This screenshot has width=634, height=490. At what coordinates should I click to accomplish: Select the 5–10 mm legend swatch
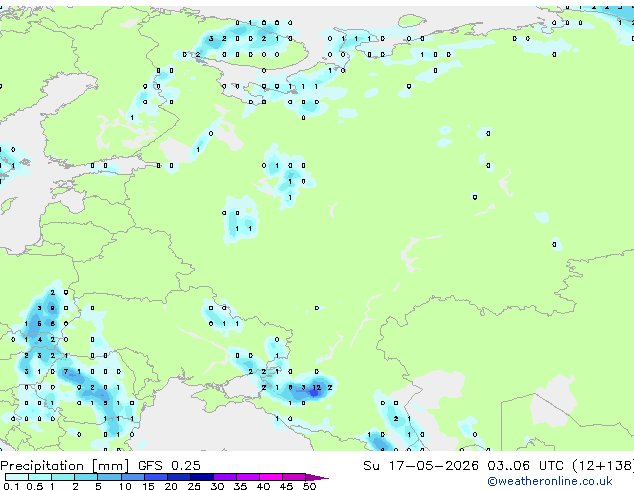109,477
